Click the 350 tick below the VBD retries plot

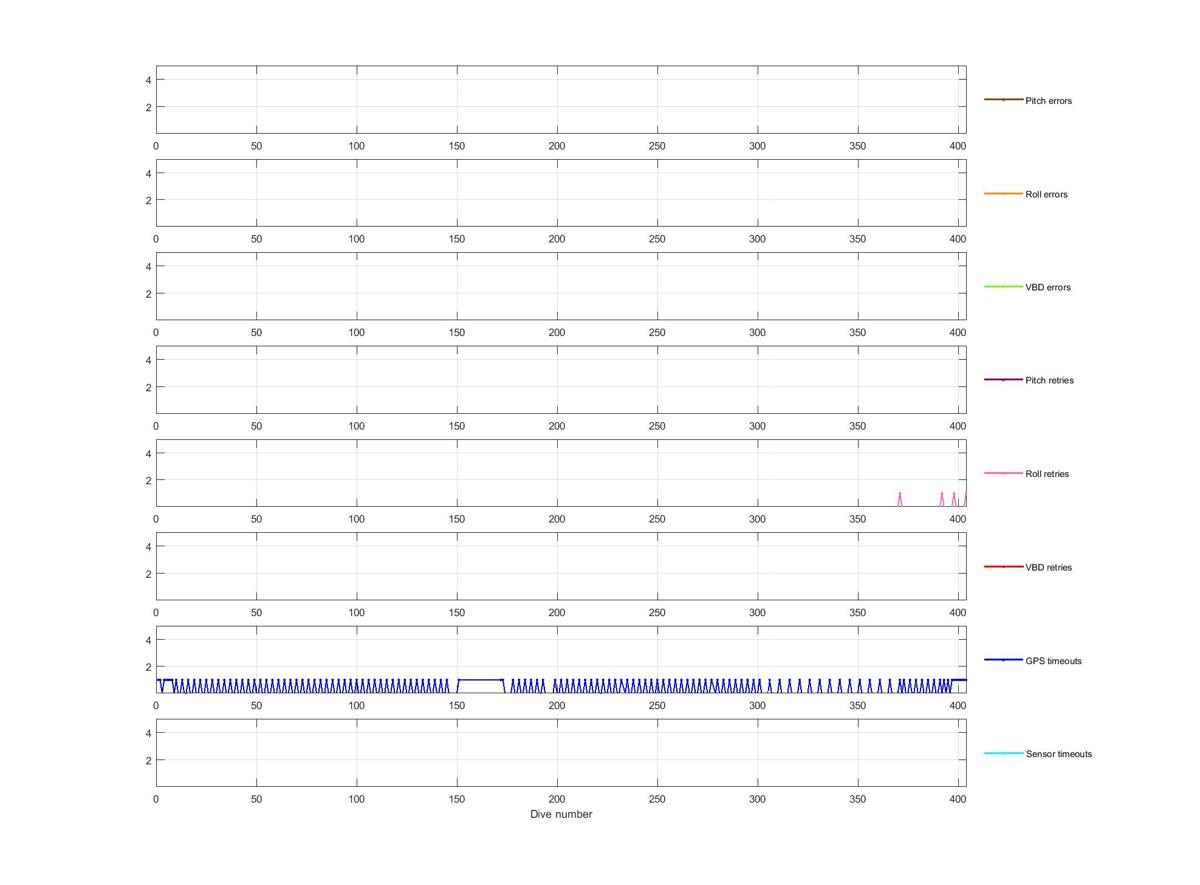click(x=857, y=613)
